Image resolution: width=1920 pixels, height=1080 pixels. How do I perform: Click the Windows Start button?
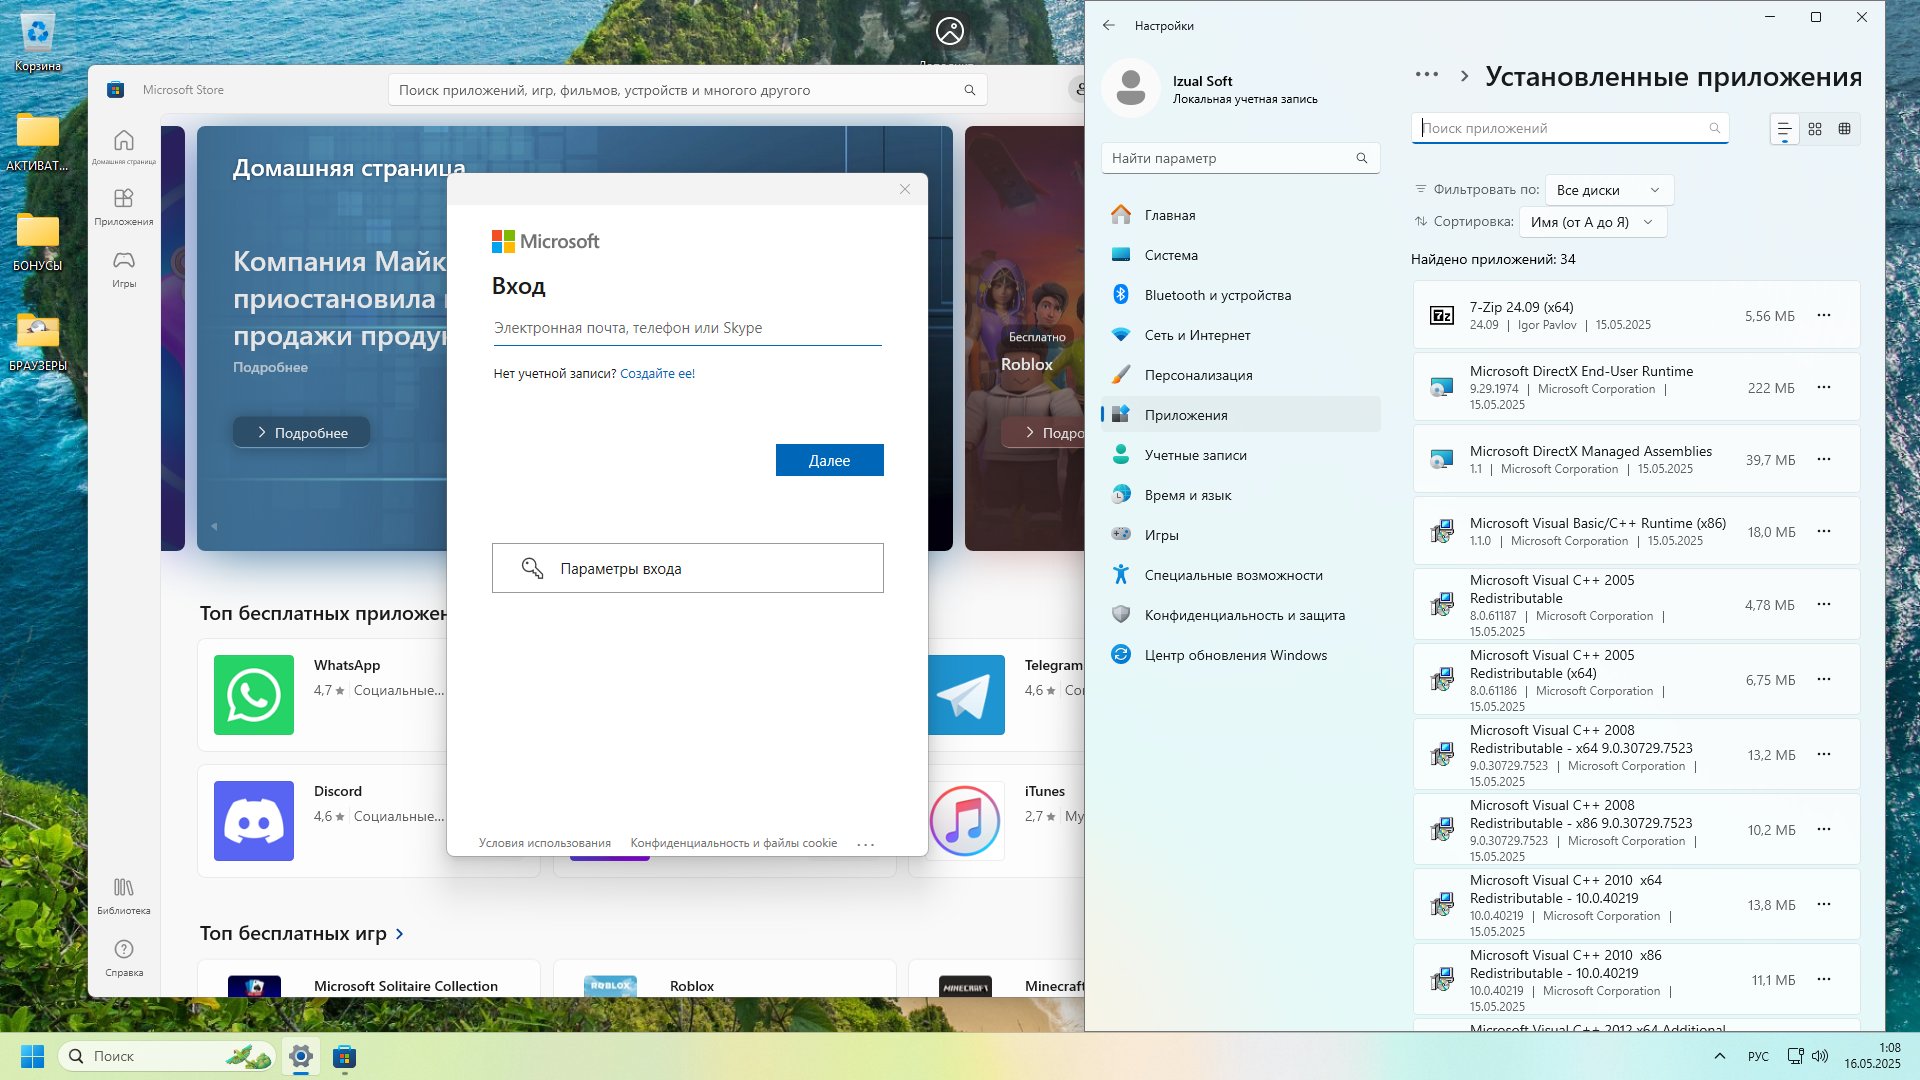point(32,1056)
